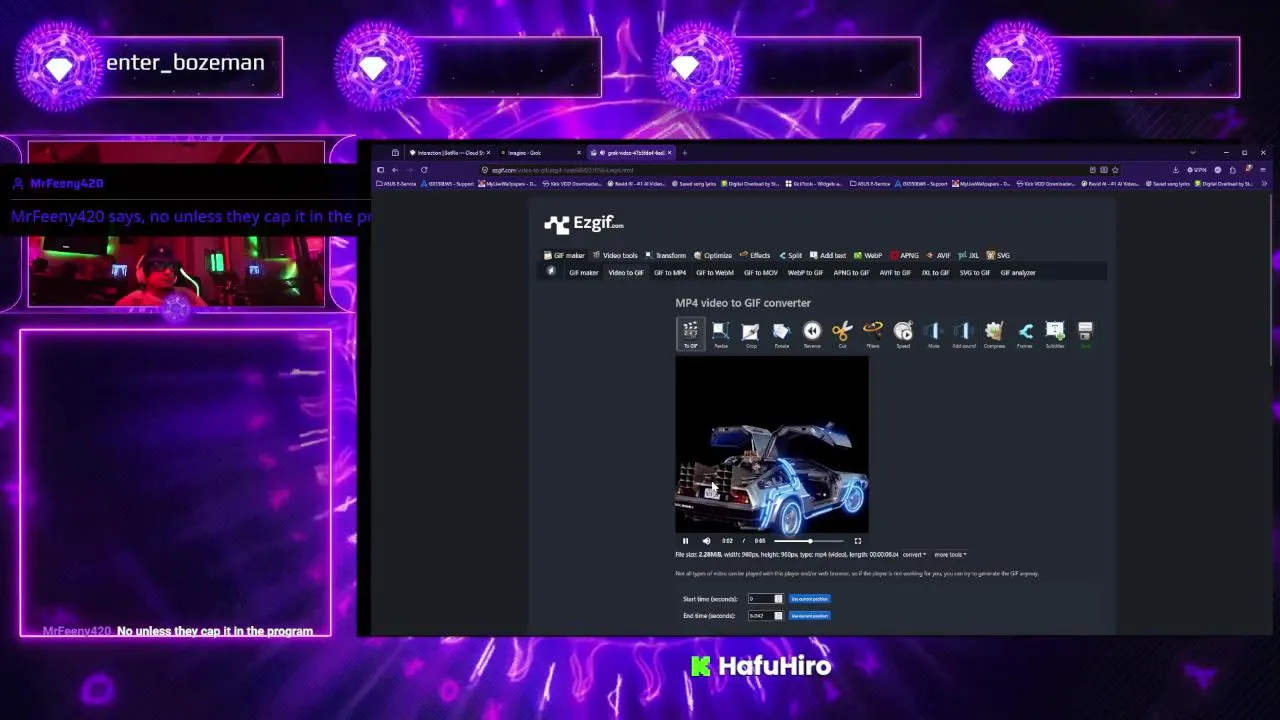Go to AVIF to GIF
1280x720 pixels.
(x=895, y=272)
